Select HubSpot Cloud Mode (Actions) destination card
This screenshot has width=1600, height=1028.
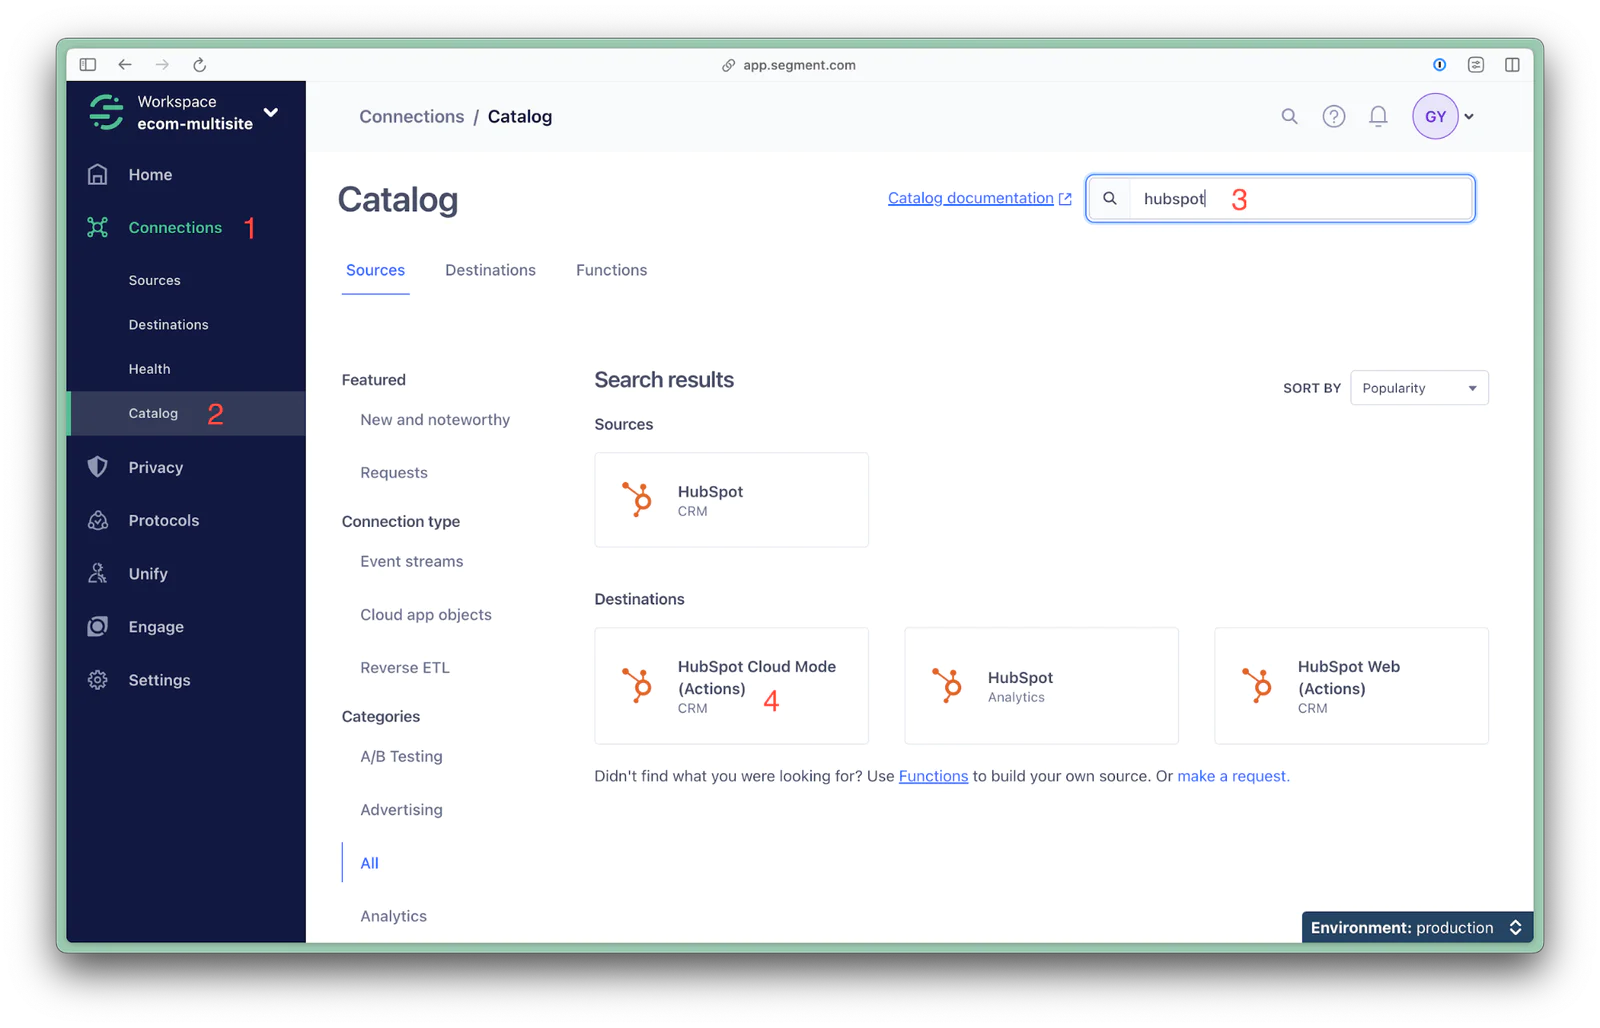[x=731, y=686]
